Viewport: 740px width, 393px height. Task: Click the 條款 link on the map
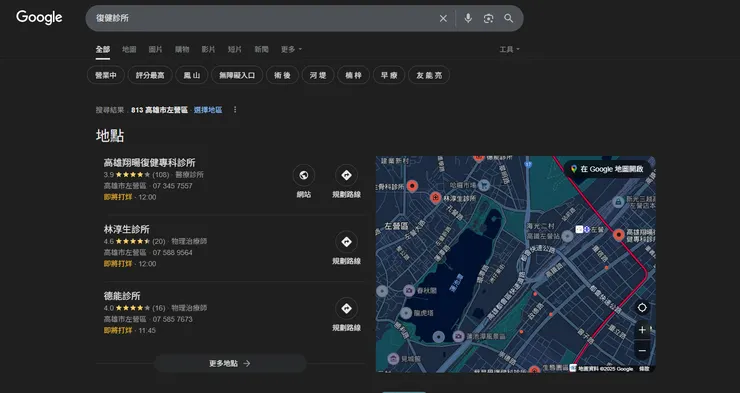644,369
